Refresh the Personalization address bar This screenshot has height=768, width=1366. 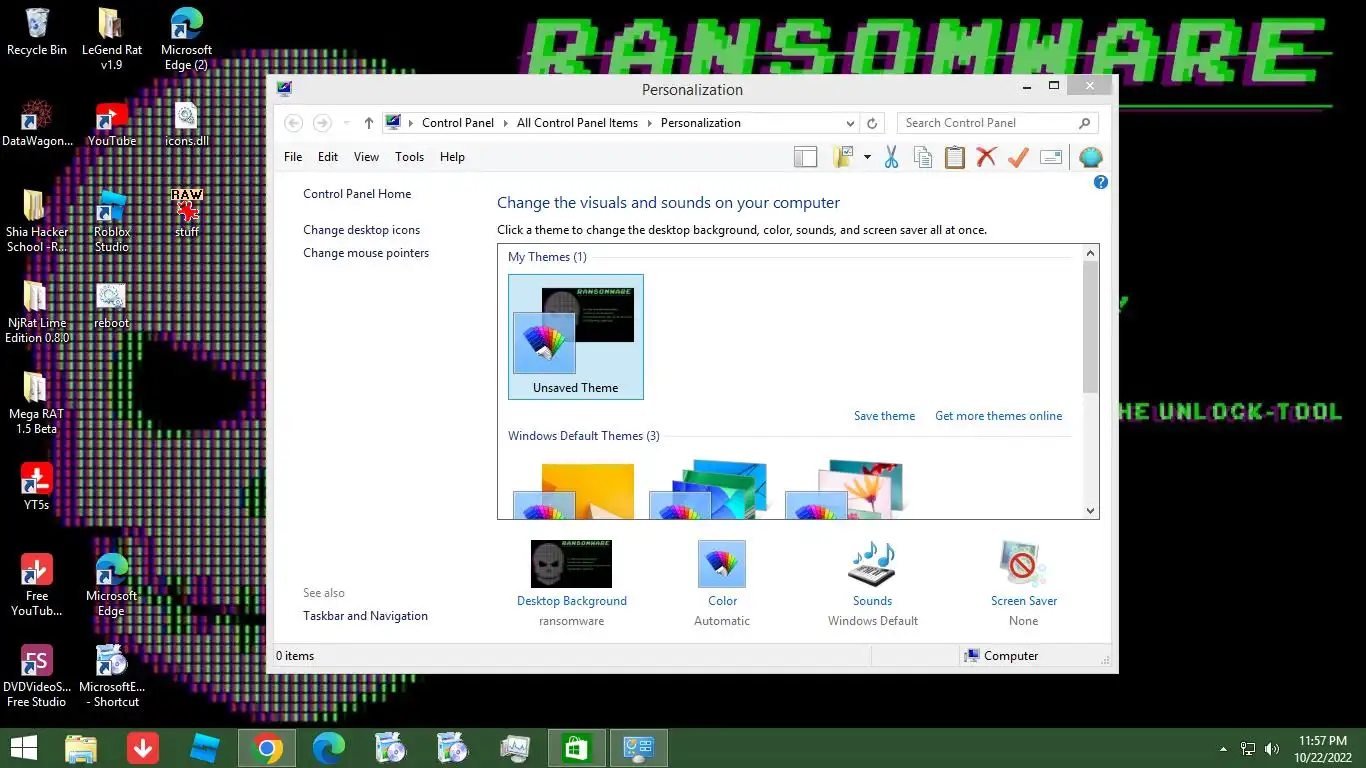[872, 123]
